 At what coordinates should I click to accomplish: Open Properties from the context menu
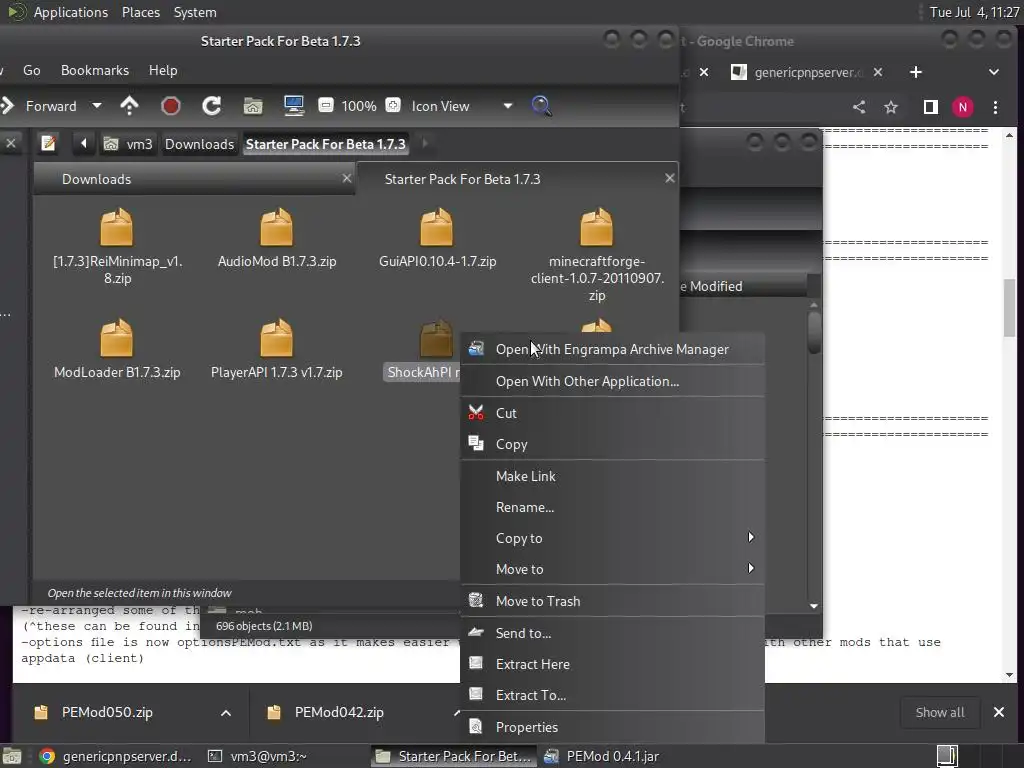[x=613, y=727]
